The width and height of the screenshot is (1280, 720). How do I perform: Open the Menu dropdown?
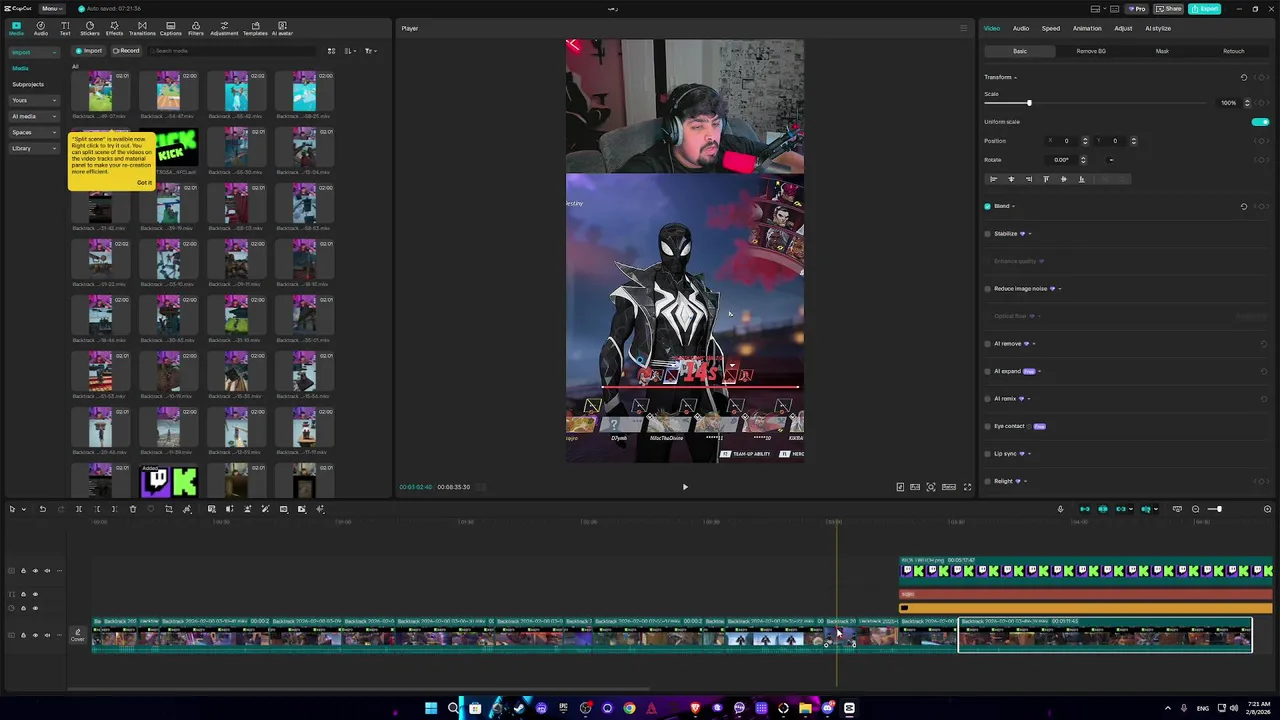coord(51,8)
